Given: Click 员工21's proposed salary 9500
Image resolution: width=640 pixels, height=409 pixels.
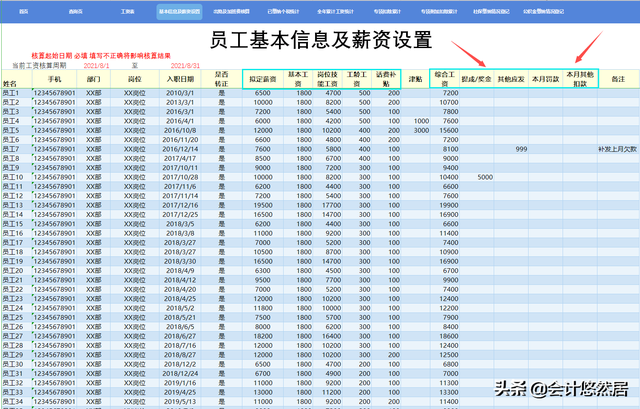Looking at the screenshot, I should pyautogui.click(x=263, y=280).
